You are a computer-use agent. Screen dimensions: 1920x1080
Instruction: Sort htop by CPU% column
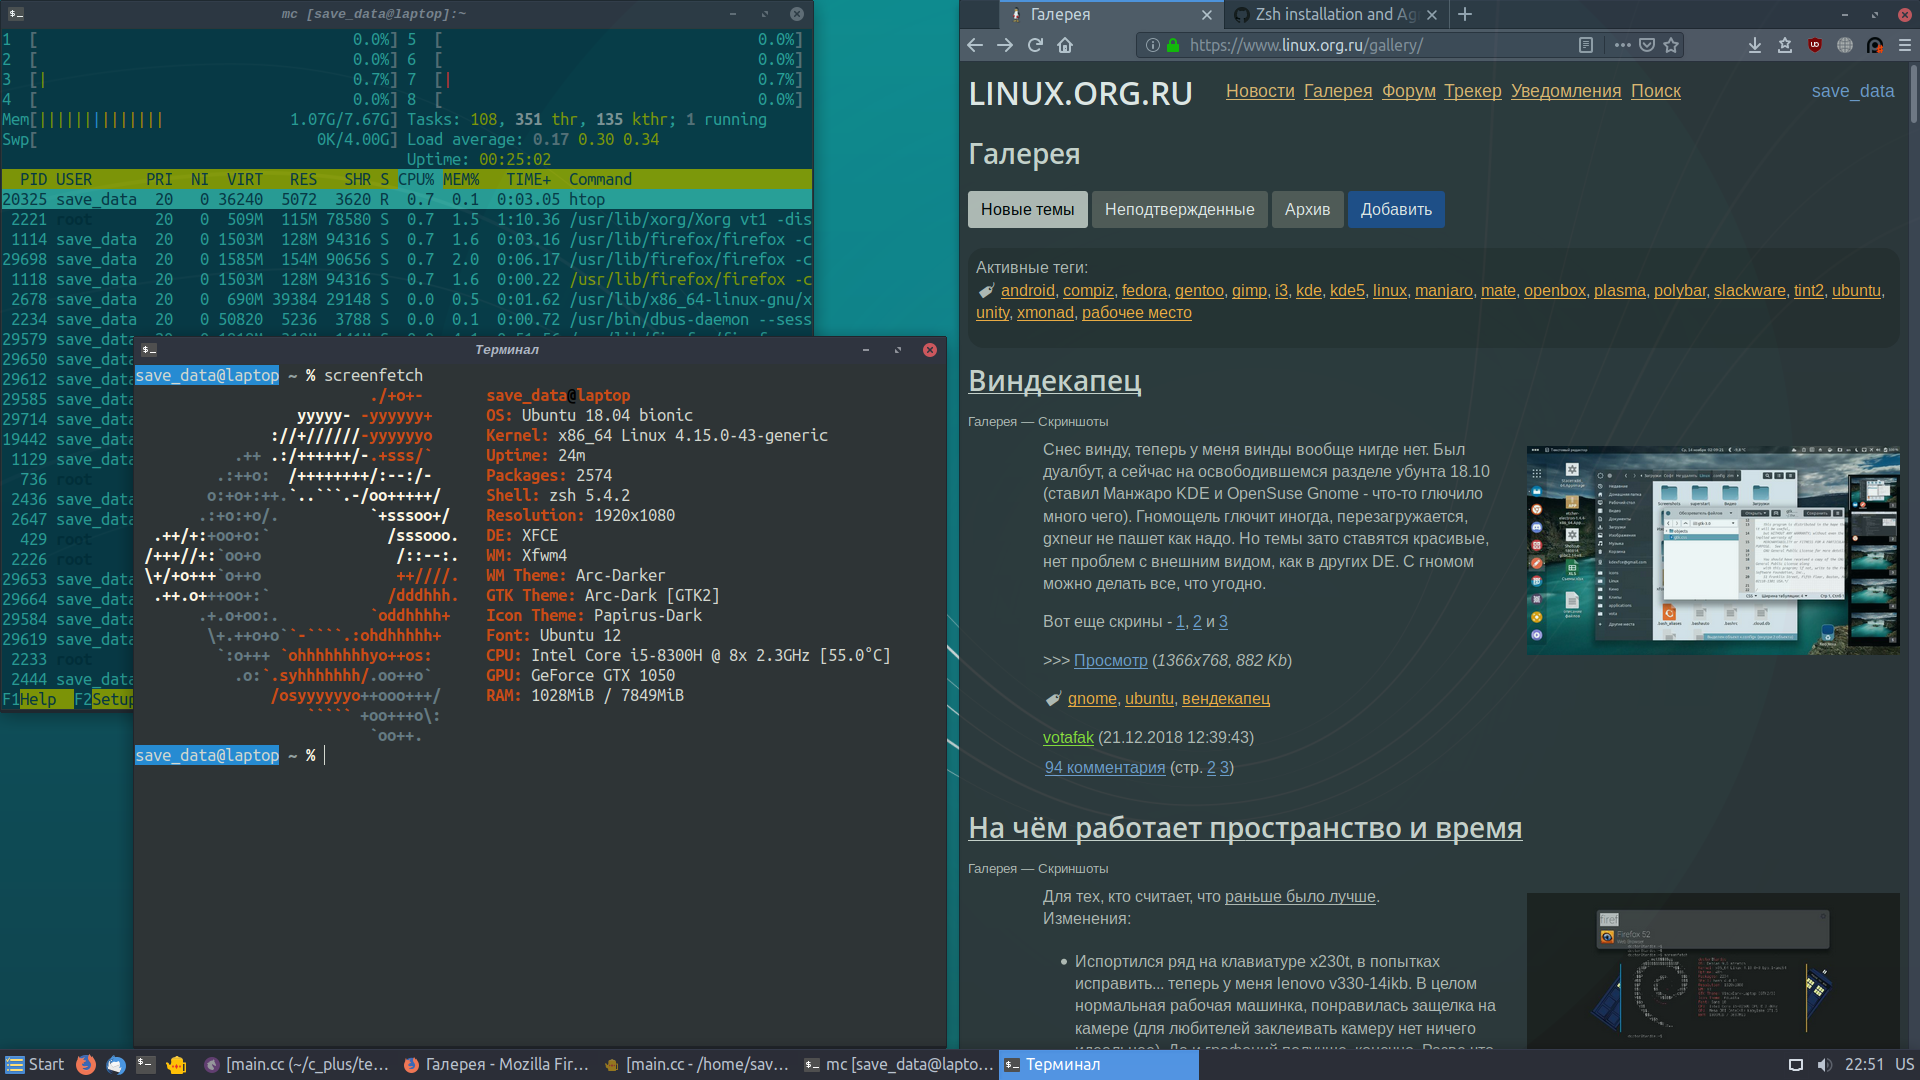pos(416,180)
